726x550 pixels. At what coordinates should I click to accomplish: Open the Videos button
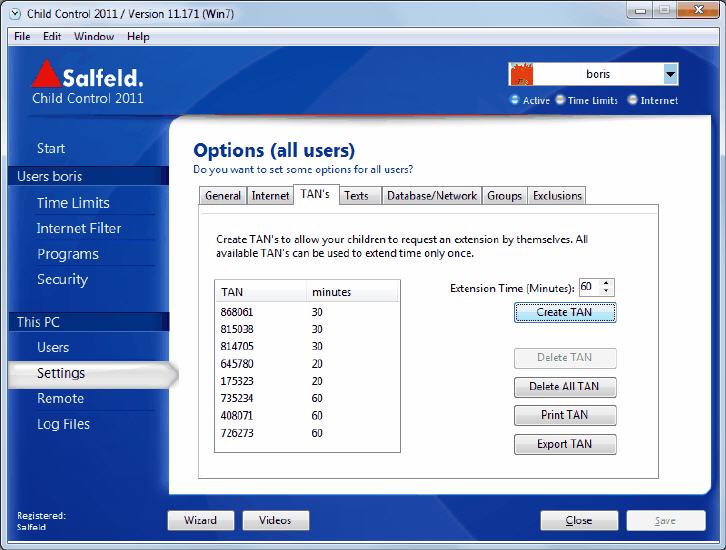pyautogui.click(x=275, y=520)
